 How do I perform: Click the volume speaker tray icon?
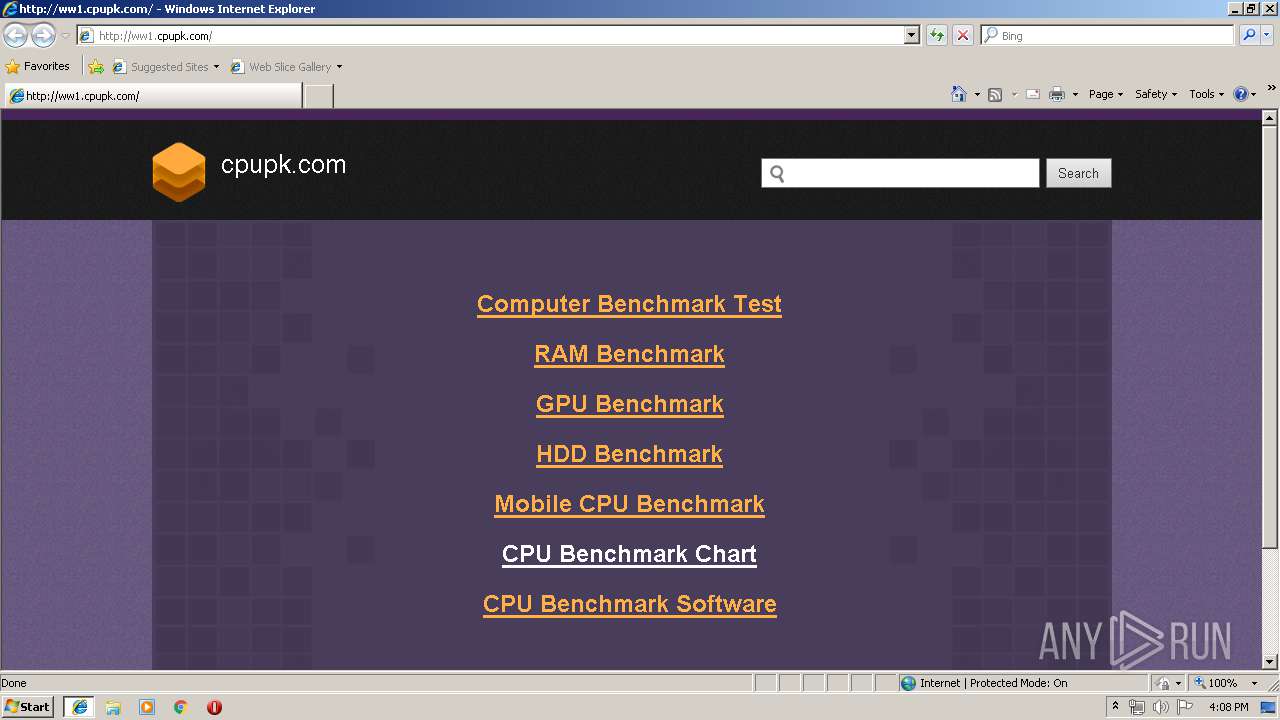[x=1160, y=707]
